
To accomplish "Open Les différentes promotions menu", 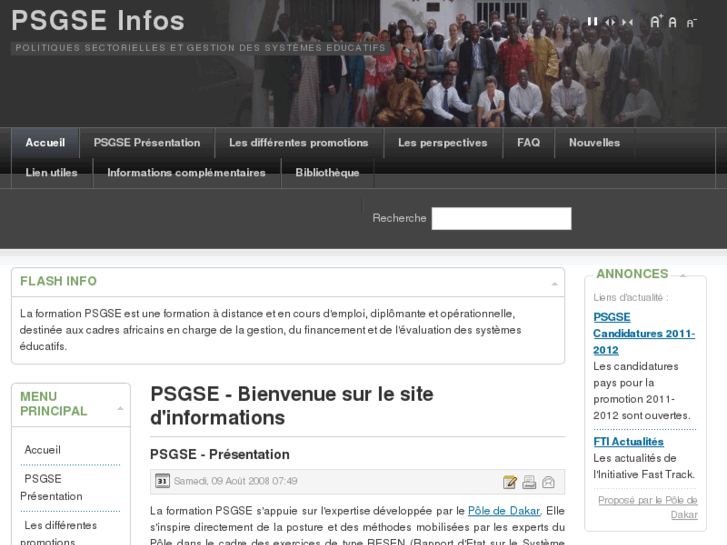I will click(298, 143).
